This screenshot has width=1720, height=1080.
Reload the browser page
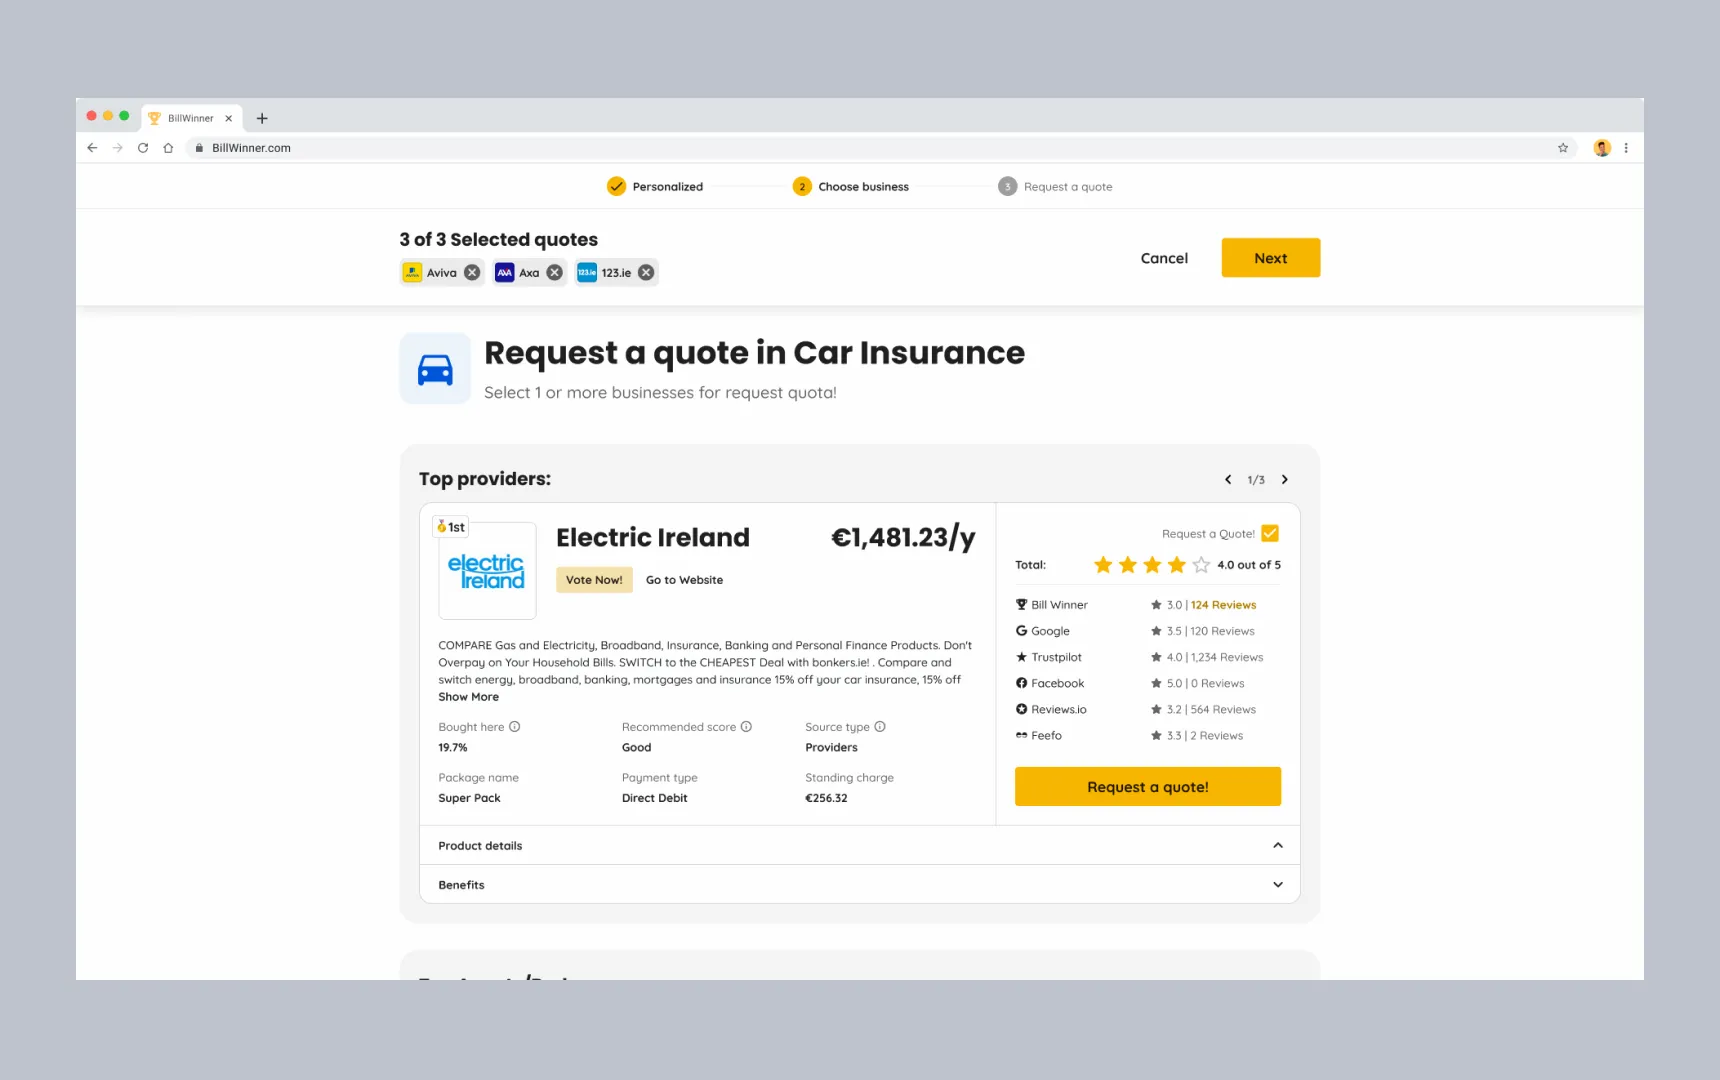(x=143, y=148)
